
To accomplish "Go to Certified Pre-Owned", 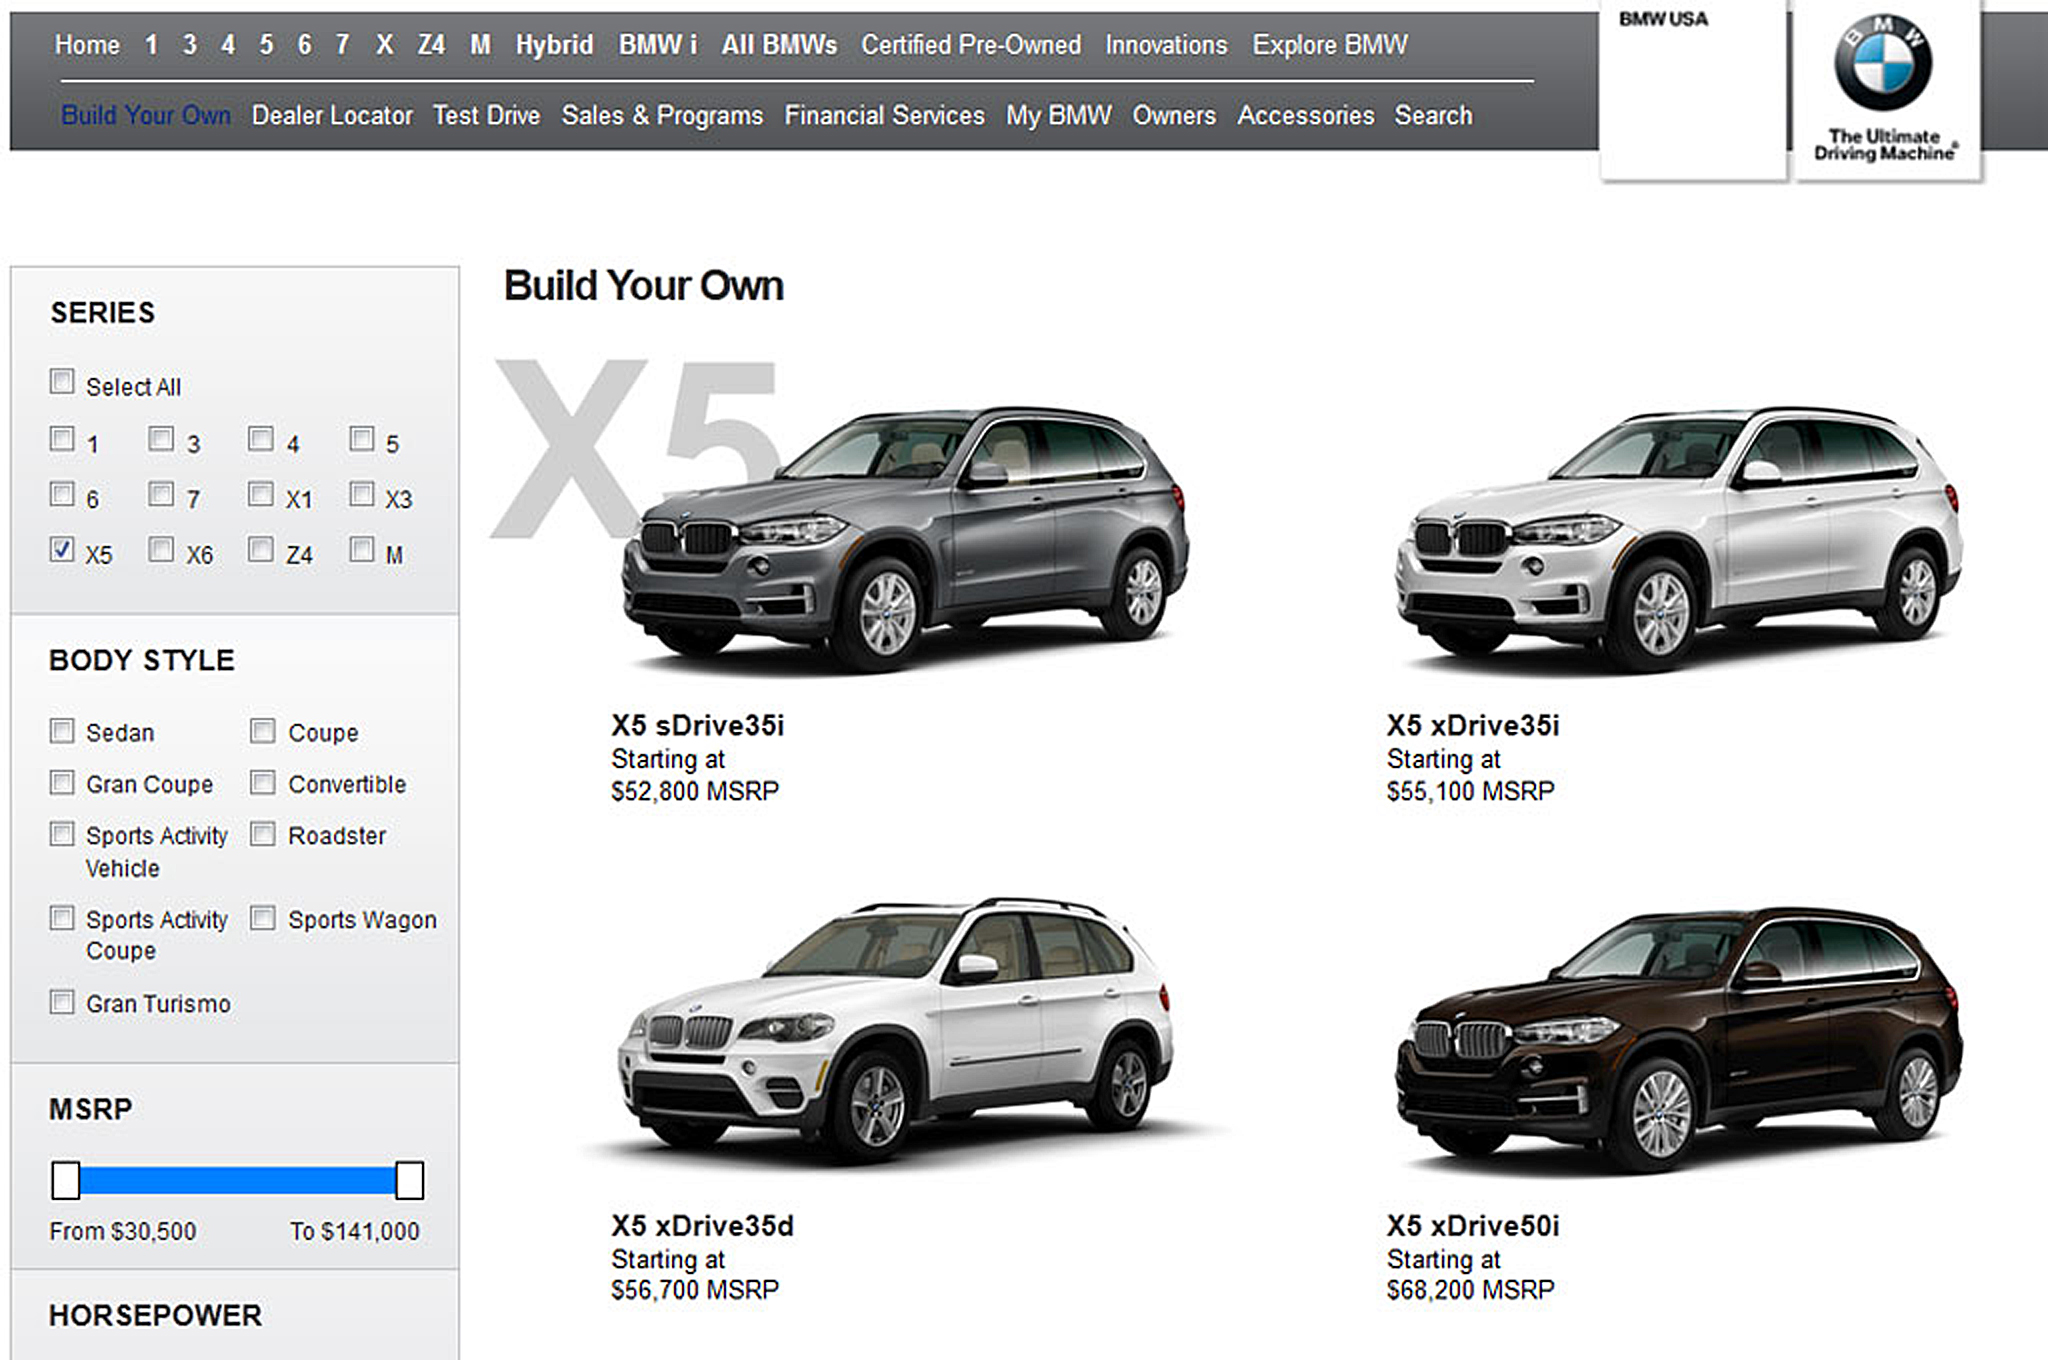I will coord(971,45).
